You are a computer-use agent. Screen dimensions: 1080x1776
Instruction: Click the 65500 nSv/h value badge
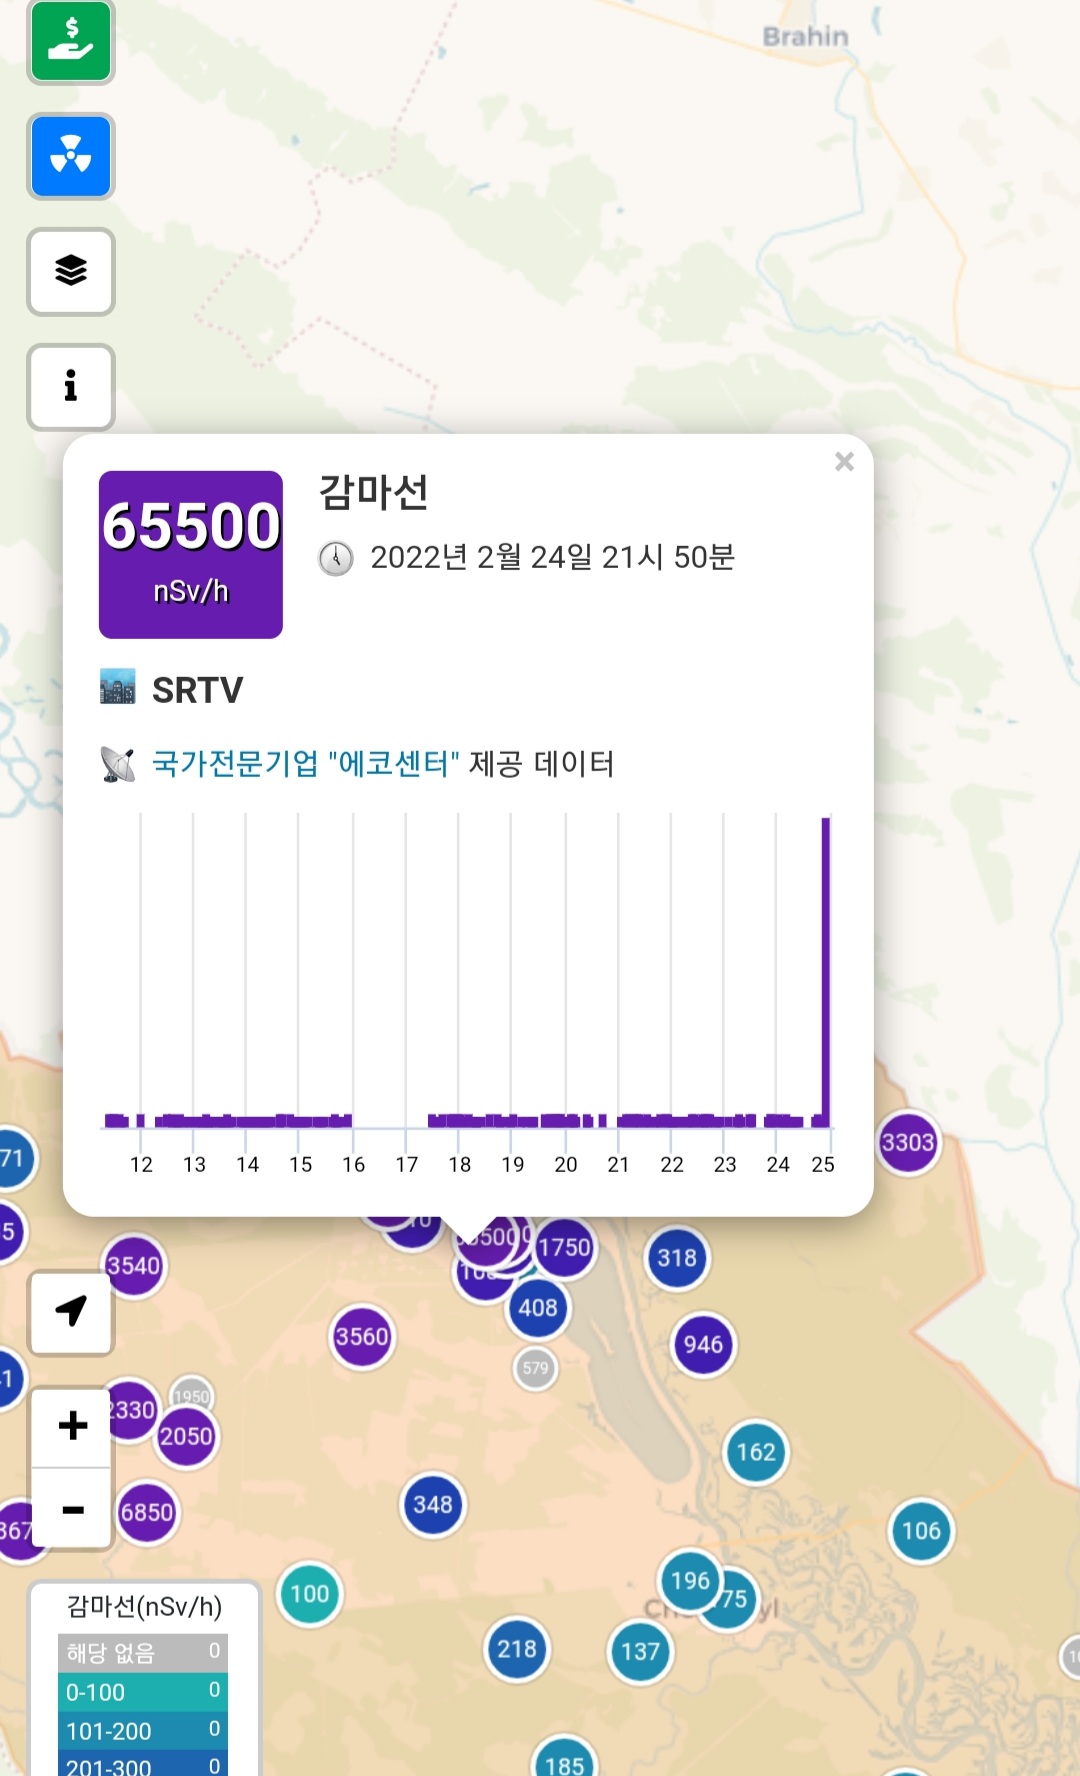click(191, 555)
